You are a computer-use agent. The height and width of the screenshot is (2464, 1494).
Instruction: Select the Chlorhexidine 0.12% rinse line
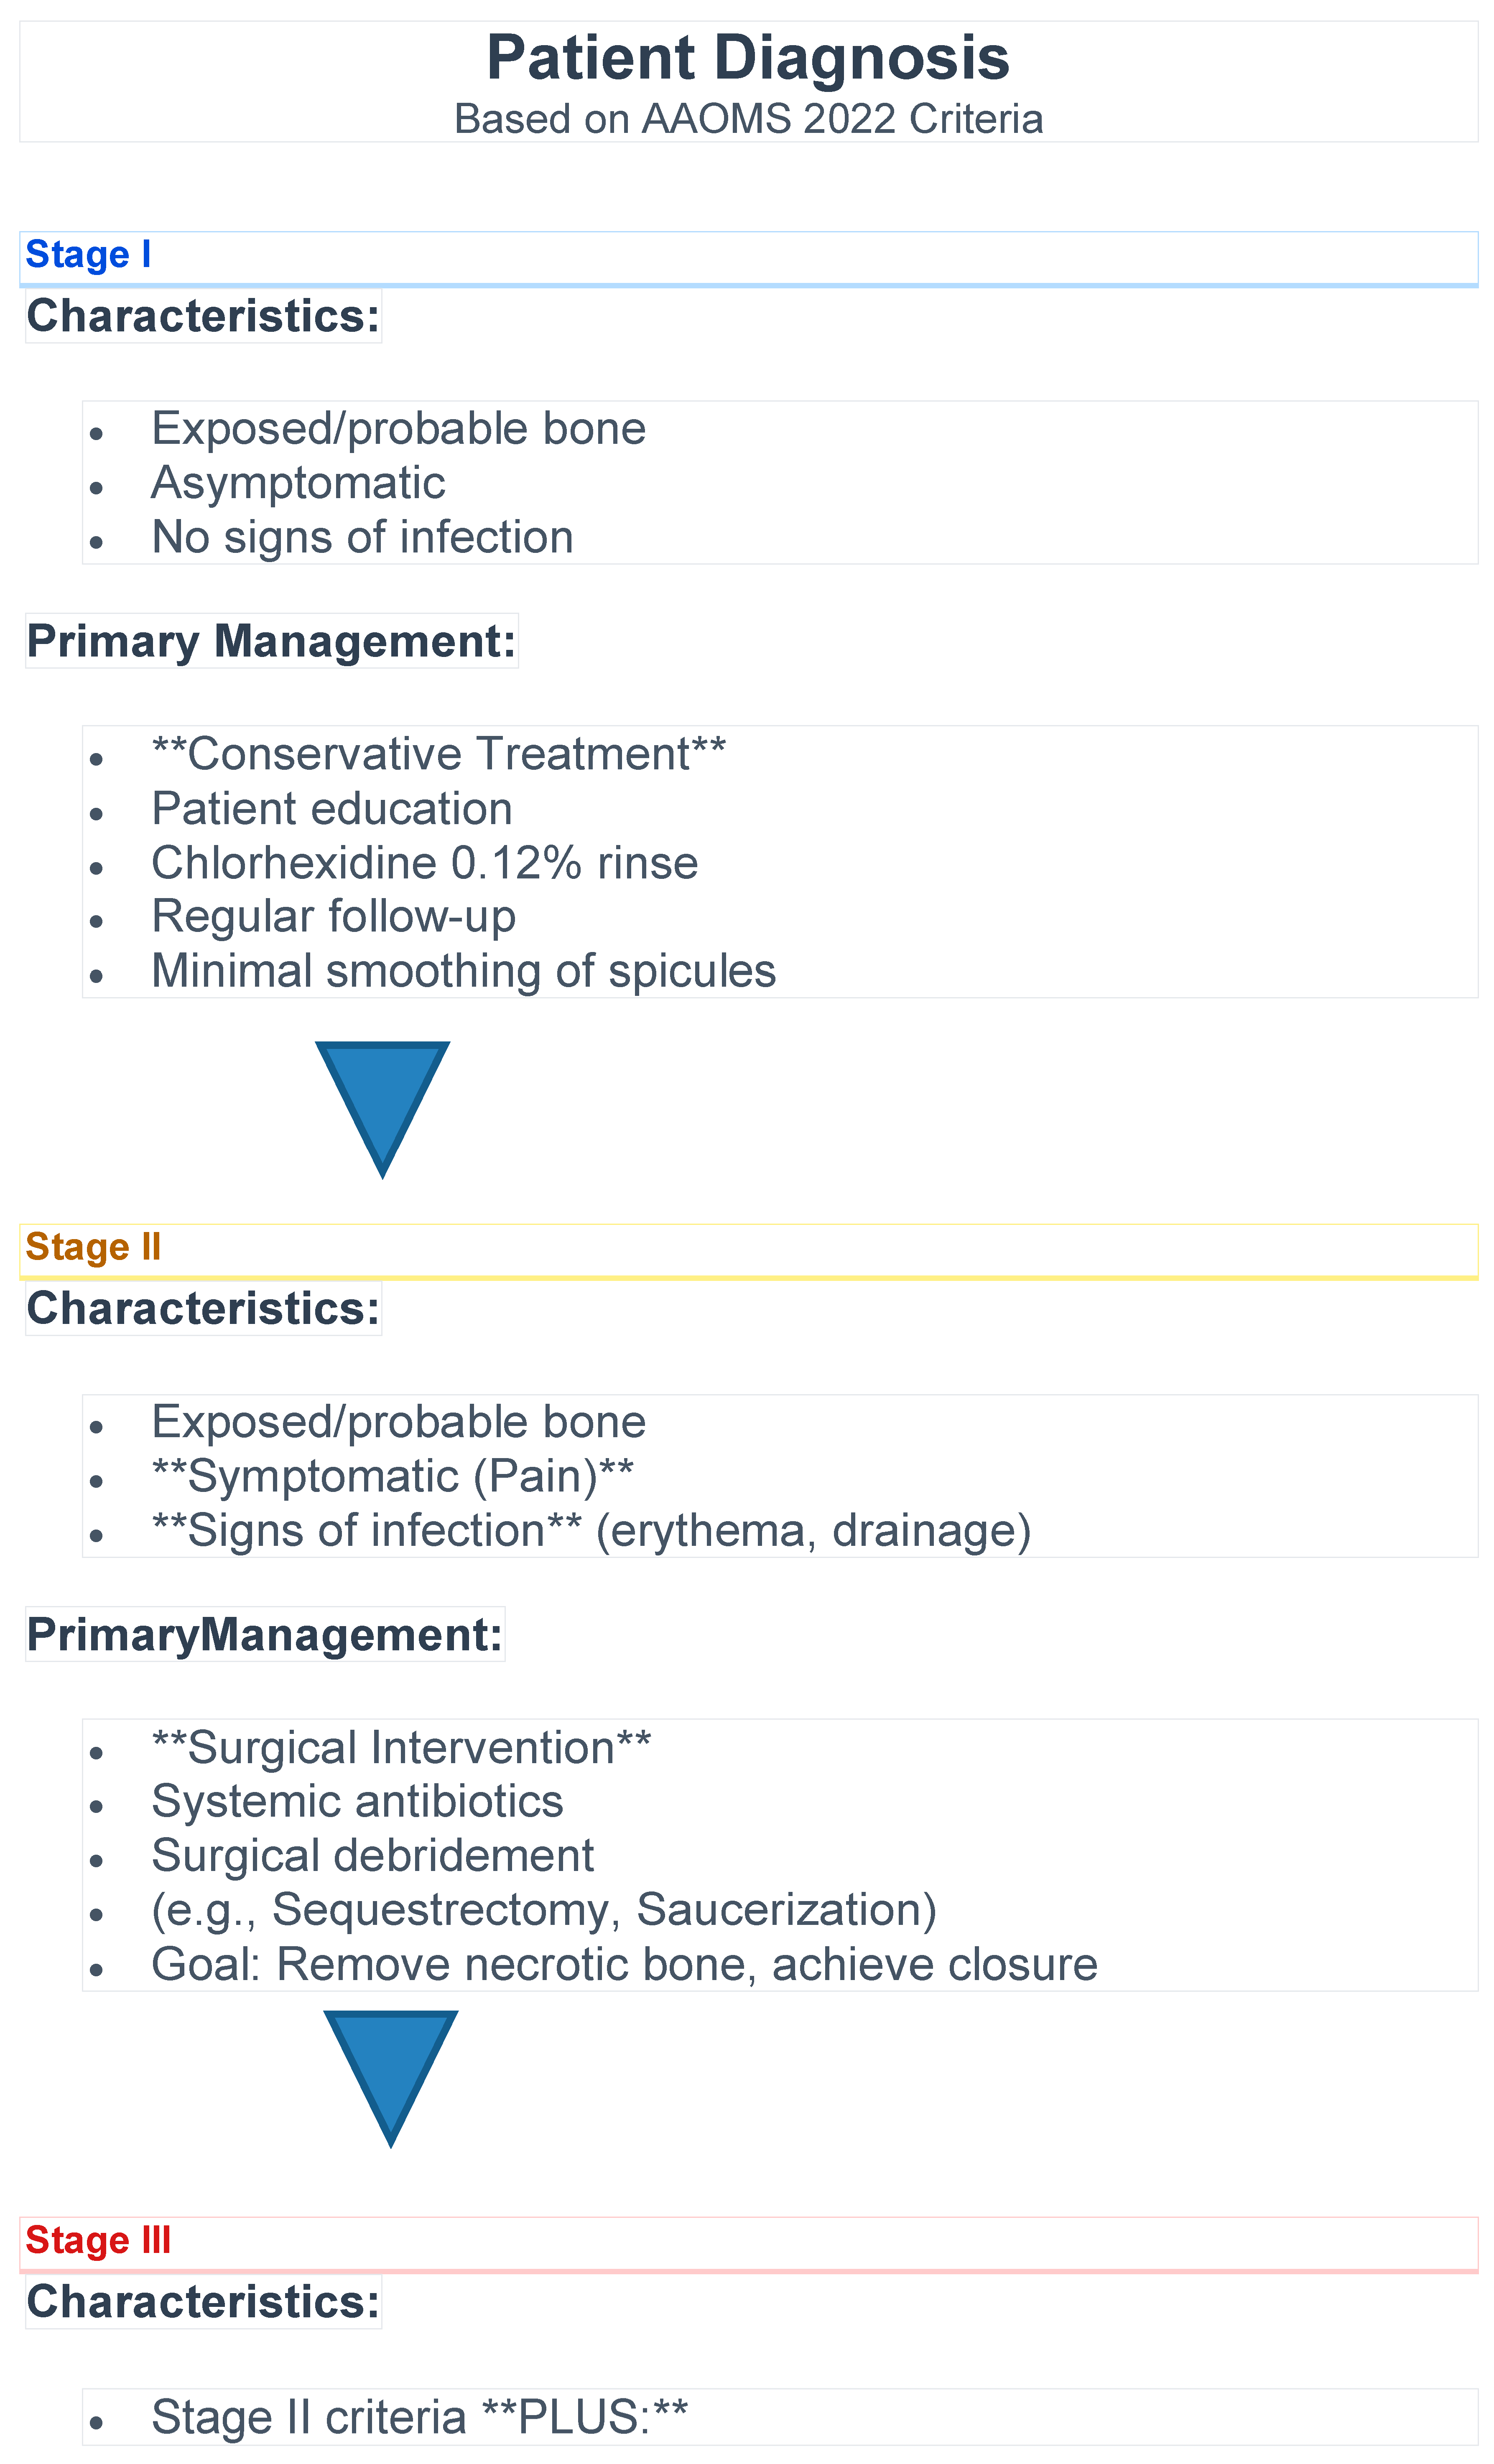coord(424,863)
